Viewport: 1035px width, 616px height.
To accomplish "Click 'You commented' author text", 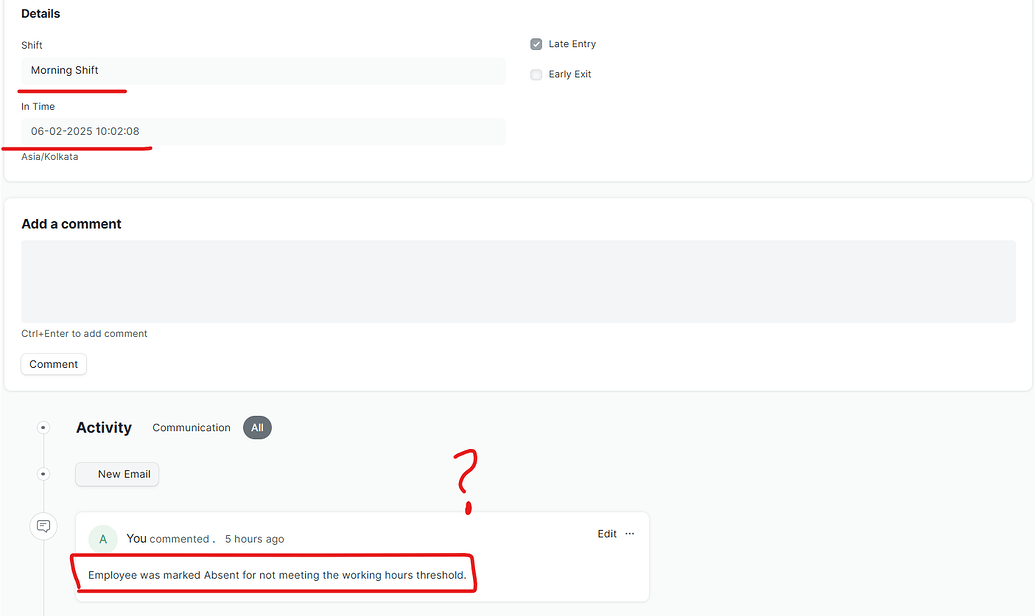I will (x=168, y=539).
